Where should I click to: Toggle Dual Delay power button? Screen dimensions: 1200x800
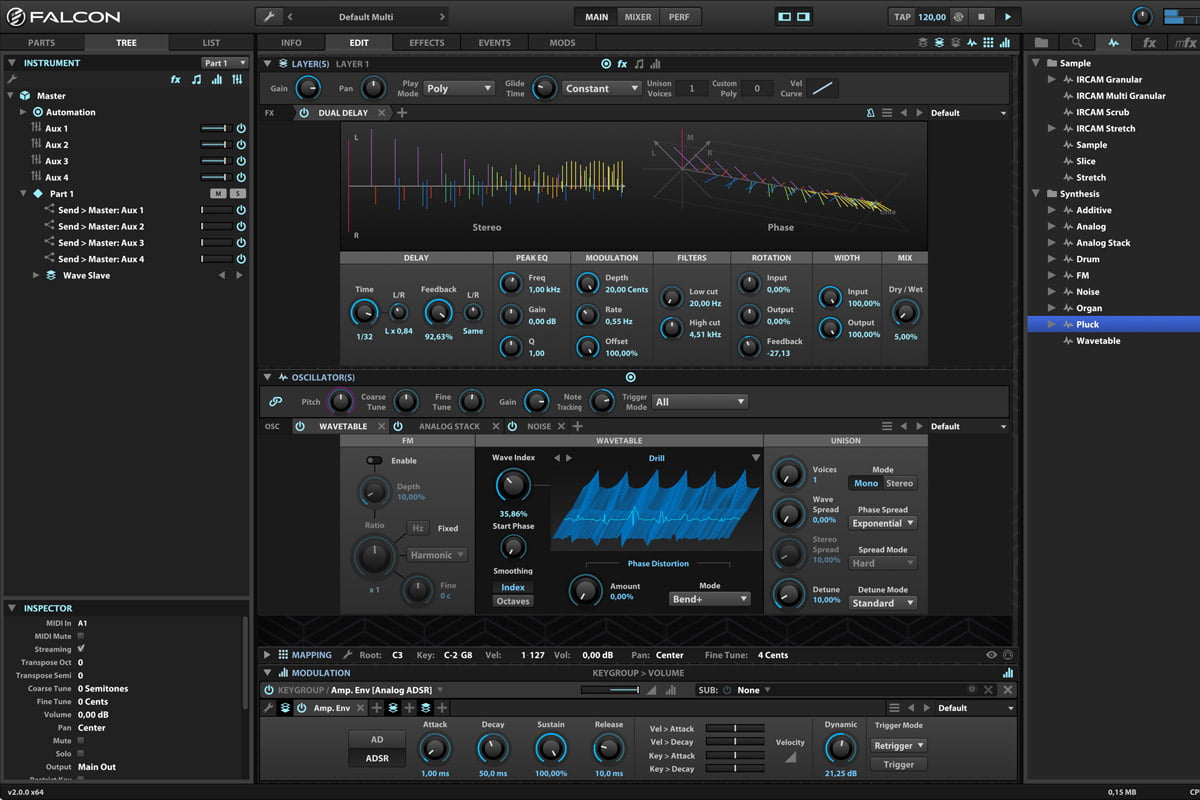pyautogui.click(x=304, y=113)
